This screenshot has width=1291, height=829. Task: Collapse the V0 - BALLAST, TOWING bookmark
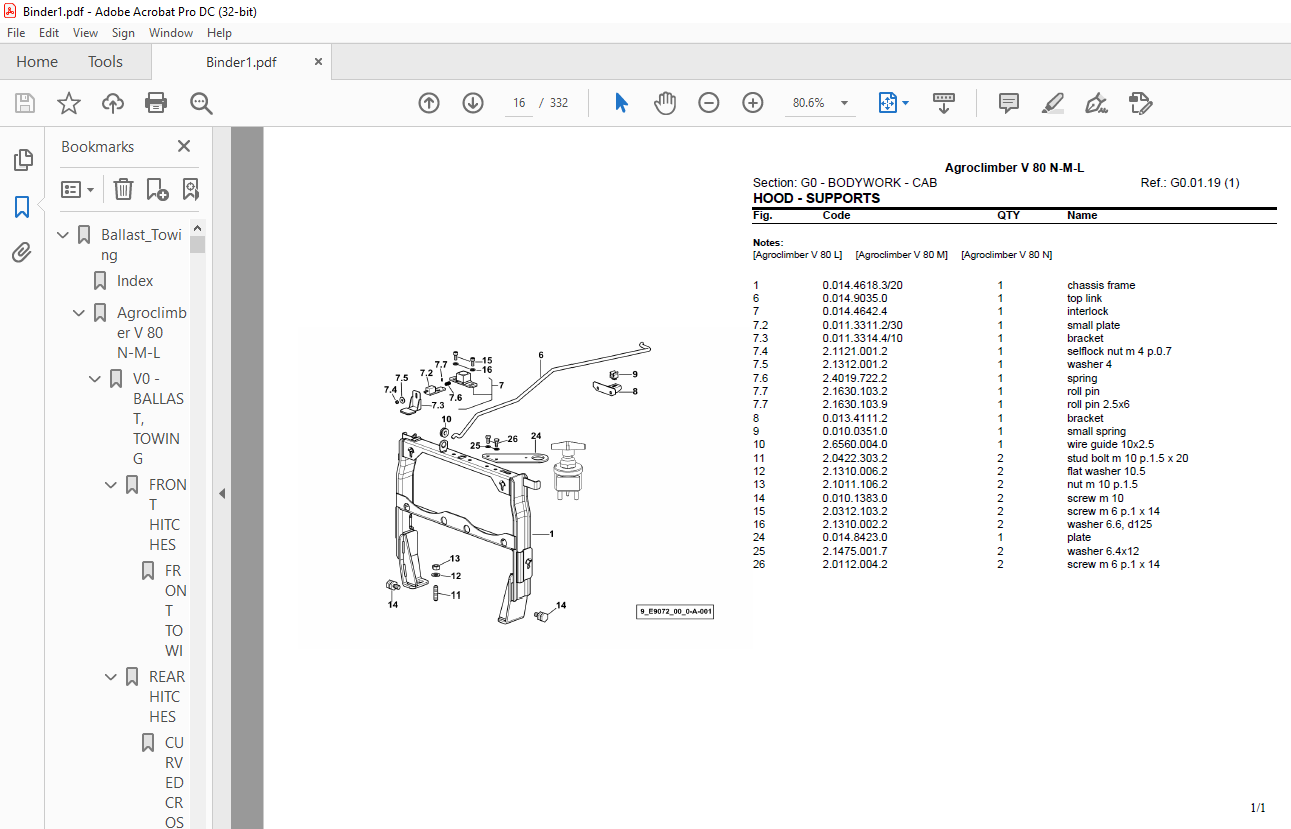(x=96, y=379)
